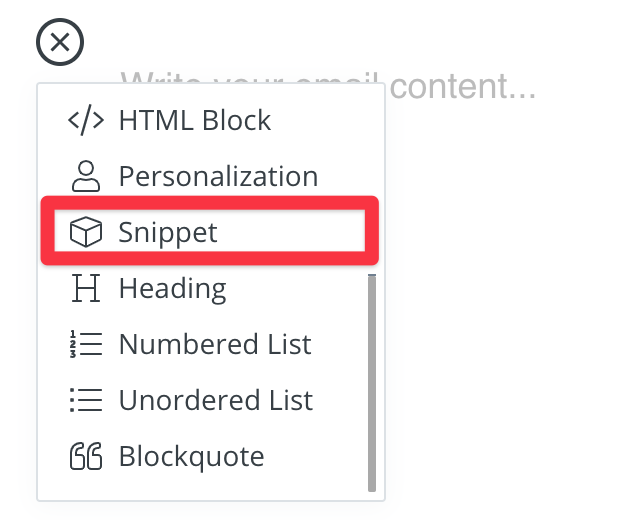This screenshot has width=640, height=520.
Task: Pick the Heading menu entry text
Action: click(x=172, y=289)
